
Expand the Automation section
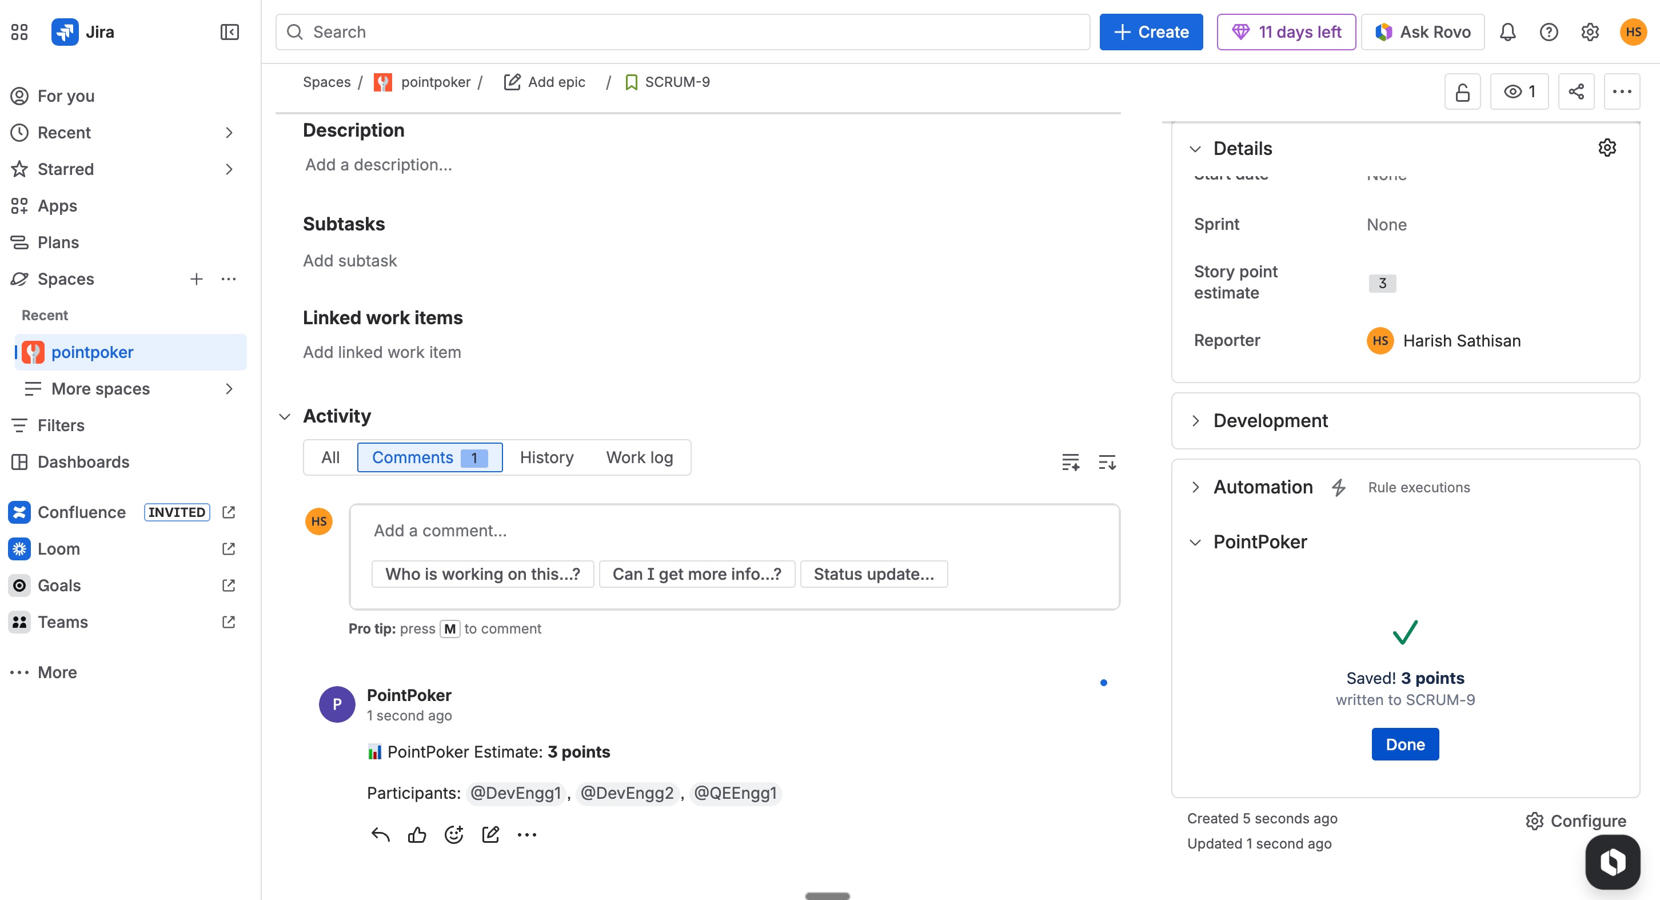[1196, 487]
